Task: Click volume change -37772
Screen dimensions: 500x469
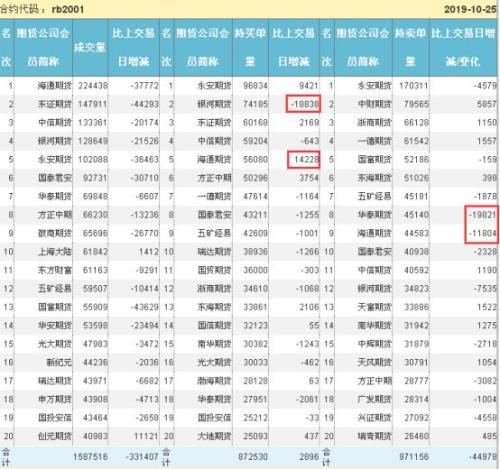Action: (144, 86)
